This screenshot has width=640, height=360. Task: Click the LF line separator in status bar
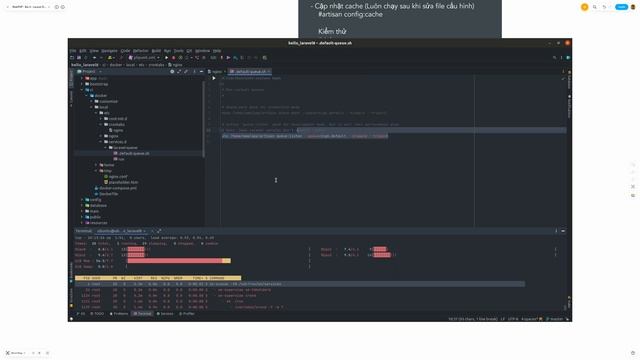pyautogui.click(x=502, y=319)
